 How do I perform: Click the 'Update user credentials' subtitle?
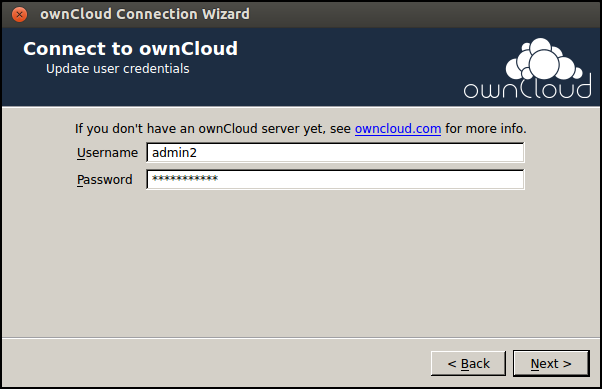pyautogui.click(x=117, y=69)
